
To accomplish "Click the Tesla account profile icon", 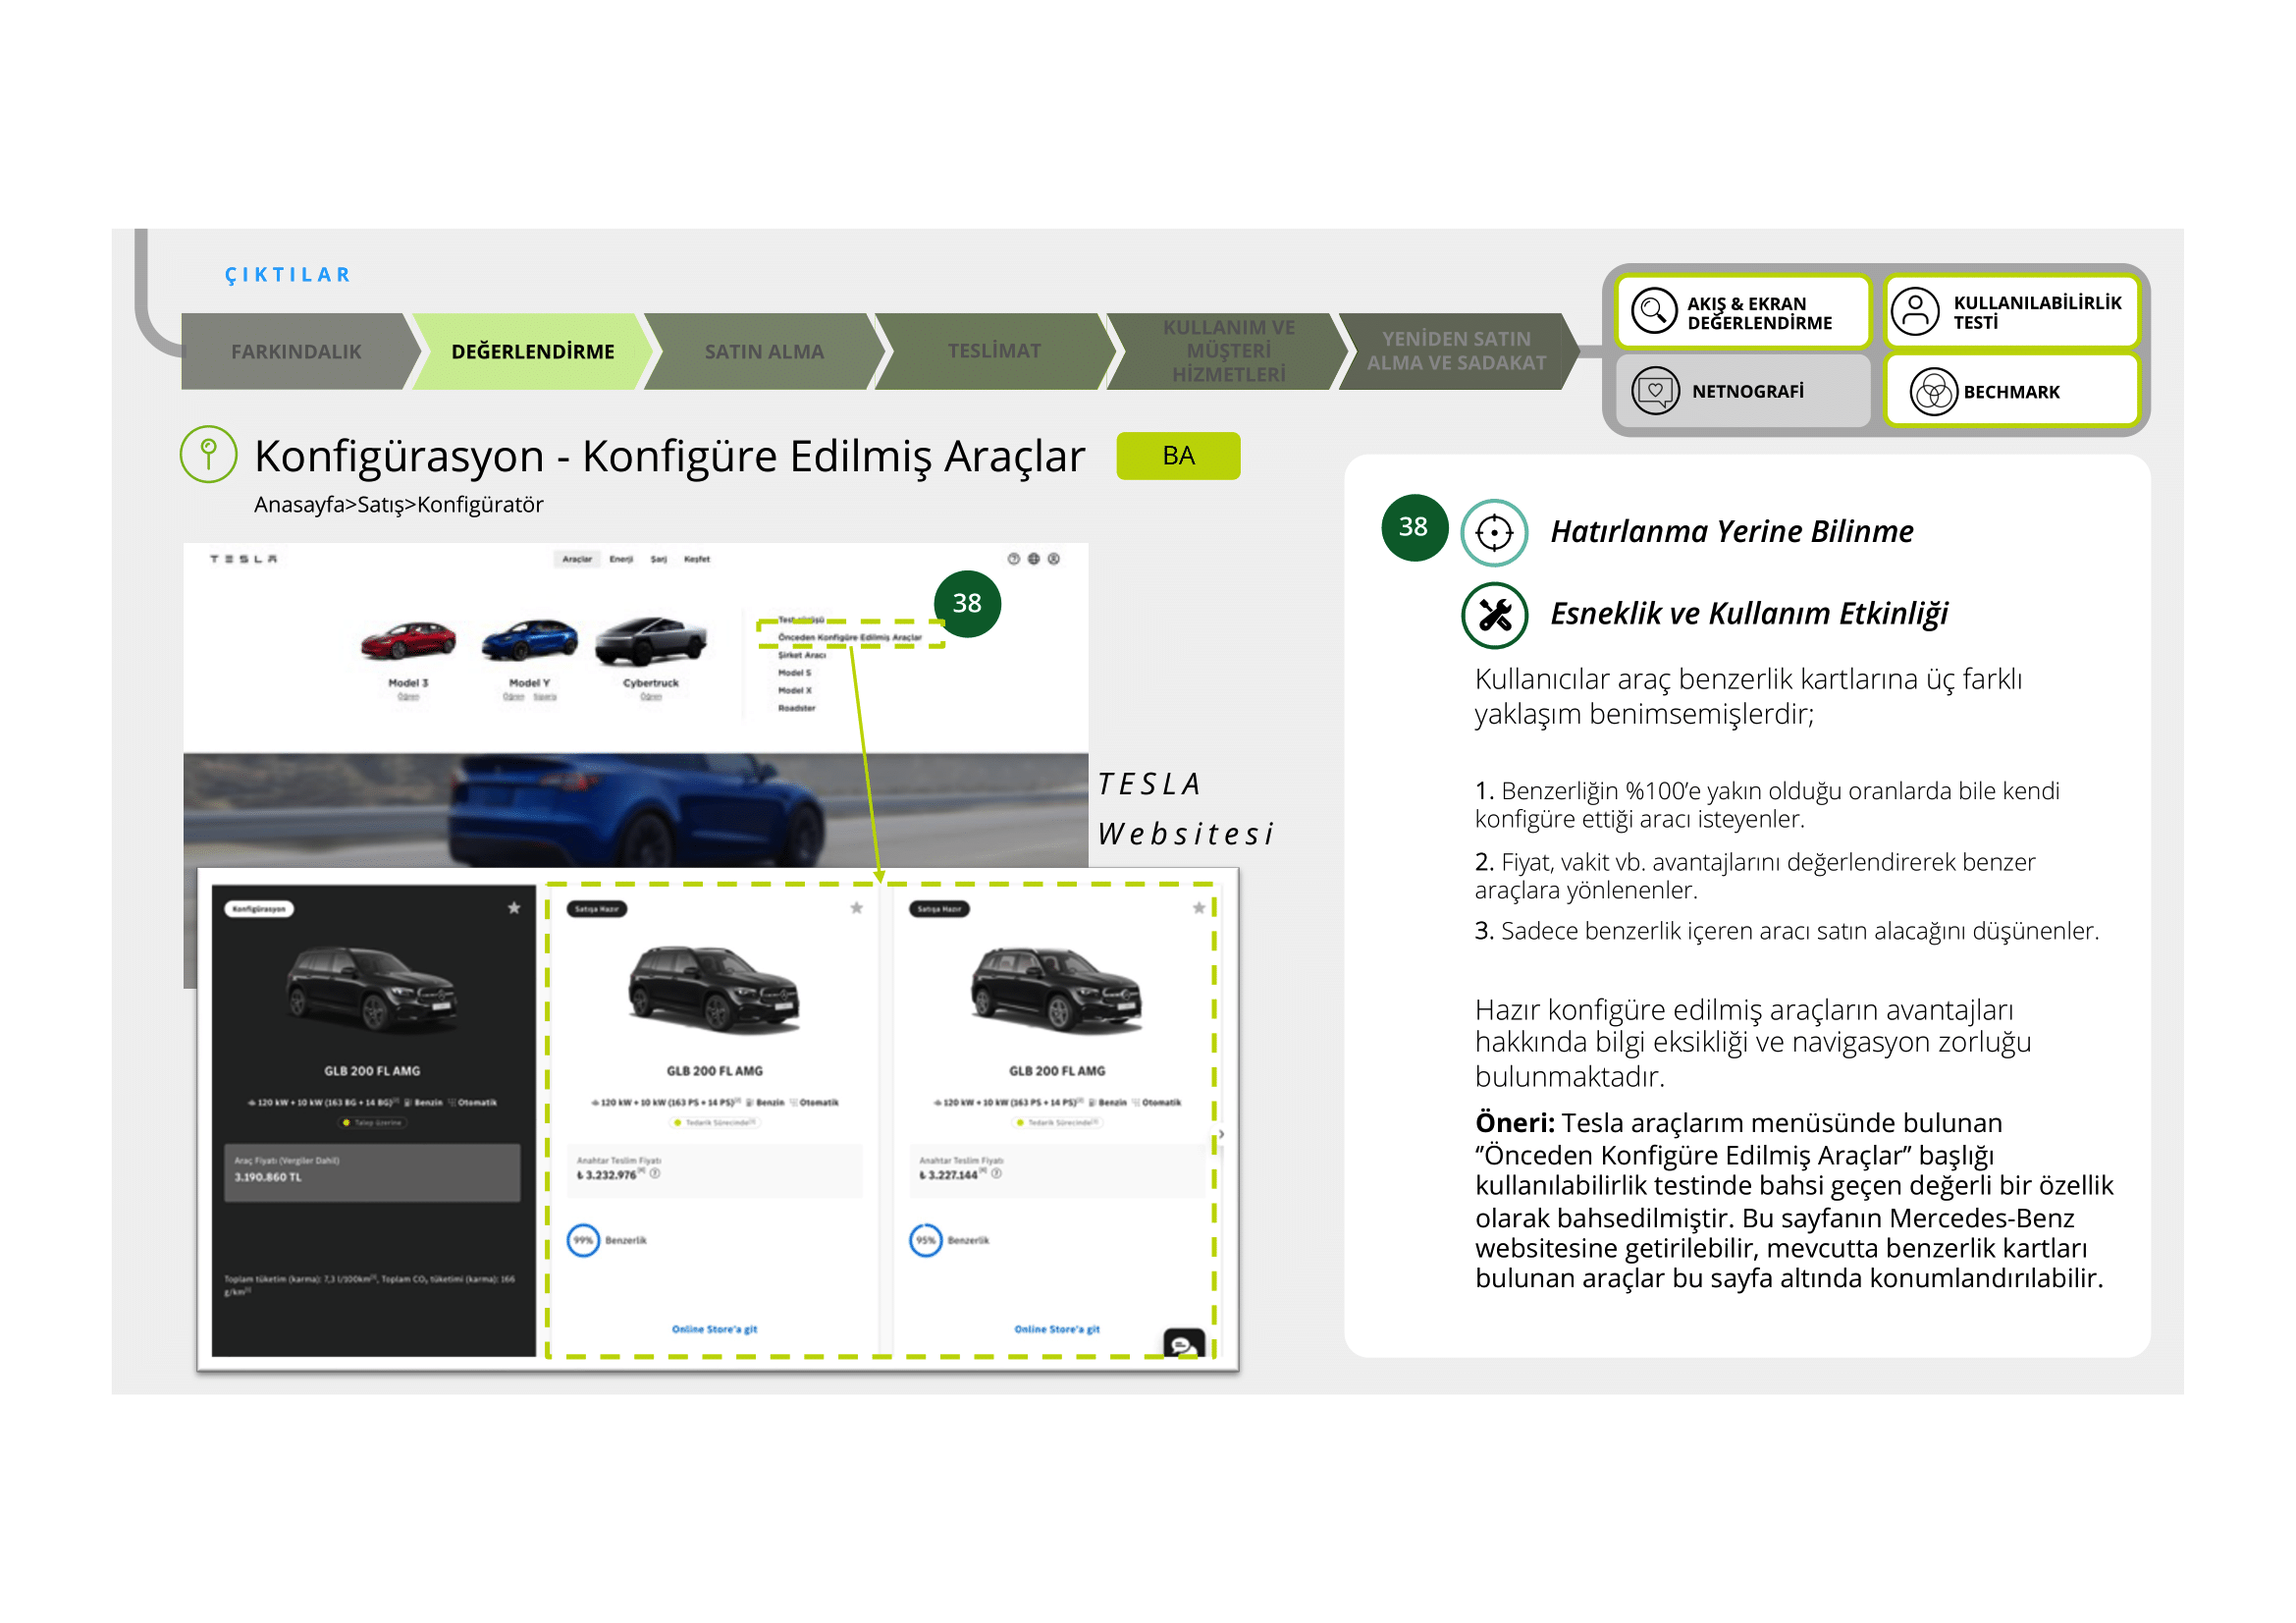I will (x=1053, y=559).
